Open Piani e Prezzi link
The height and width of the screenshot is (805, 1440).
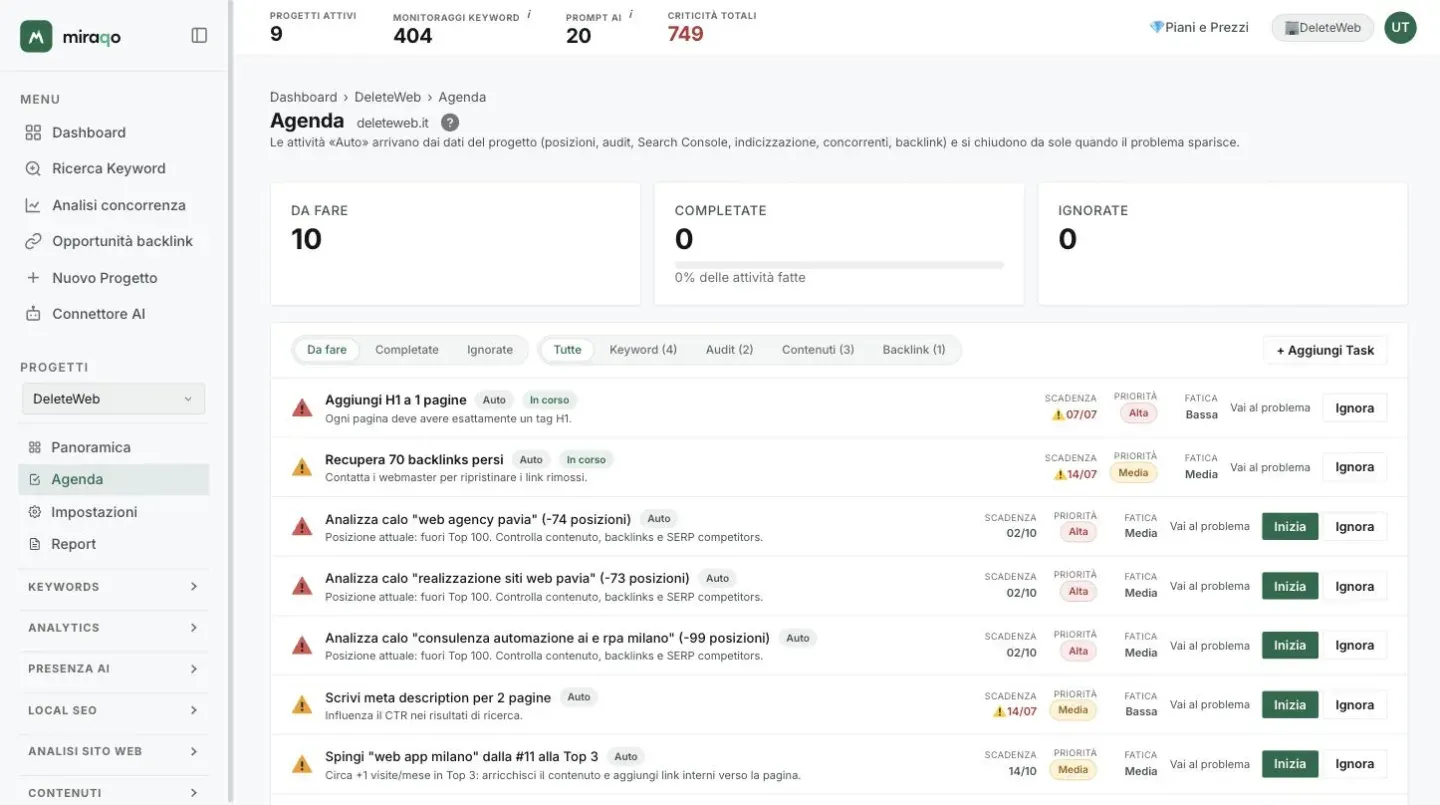(1199, 28)
